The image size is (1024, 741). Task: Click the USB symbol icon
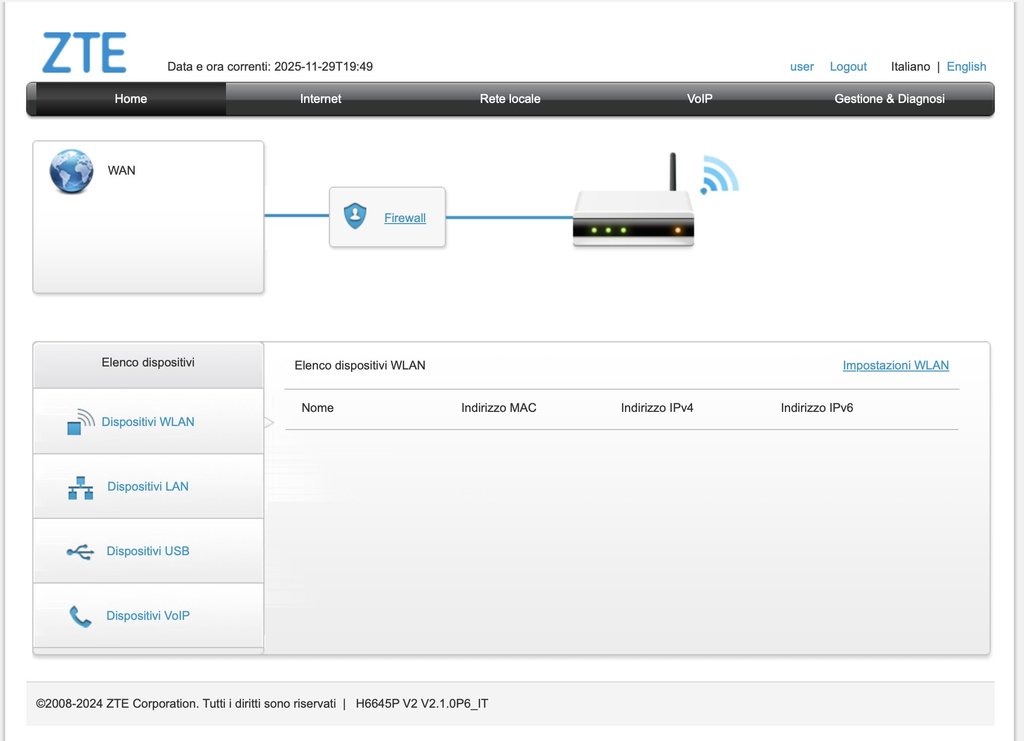click(x=80, y=551)
